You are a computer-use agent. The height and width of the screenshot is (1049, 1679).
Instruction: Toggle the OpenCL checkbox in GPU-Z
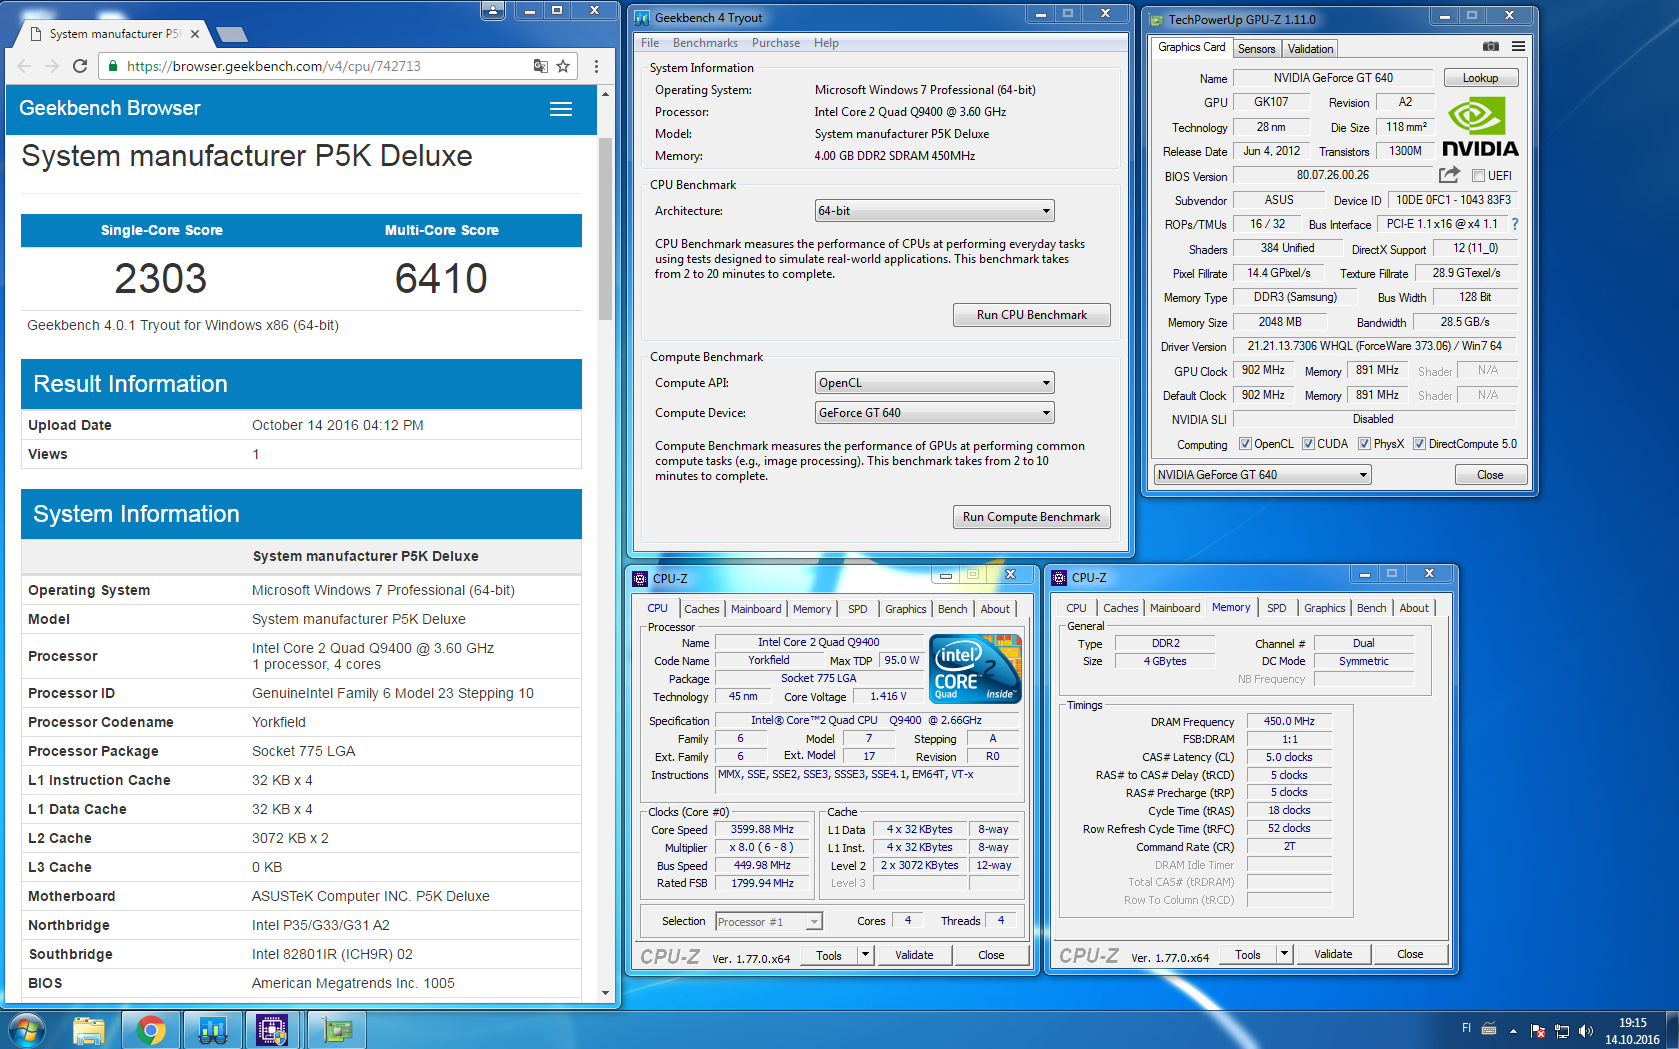[x=1245, y=444]
